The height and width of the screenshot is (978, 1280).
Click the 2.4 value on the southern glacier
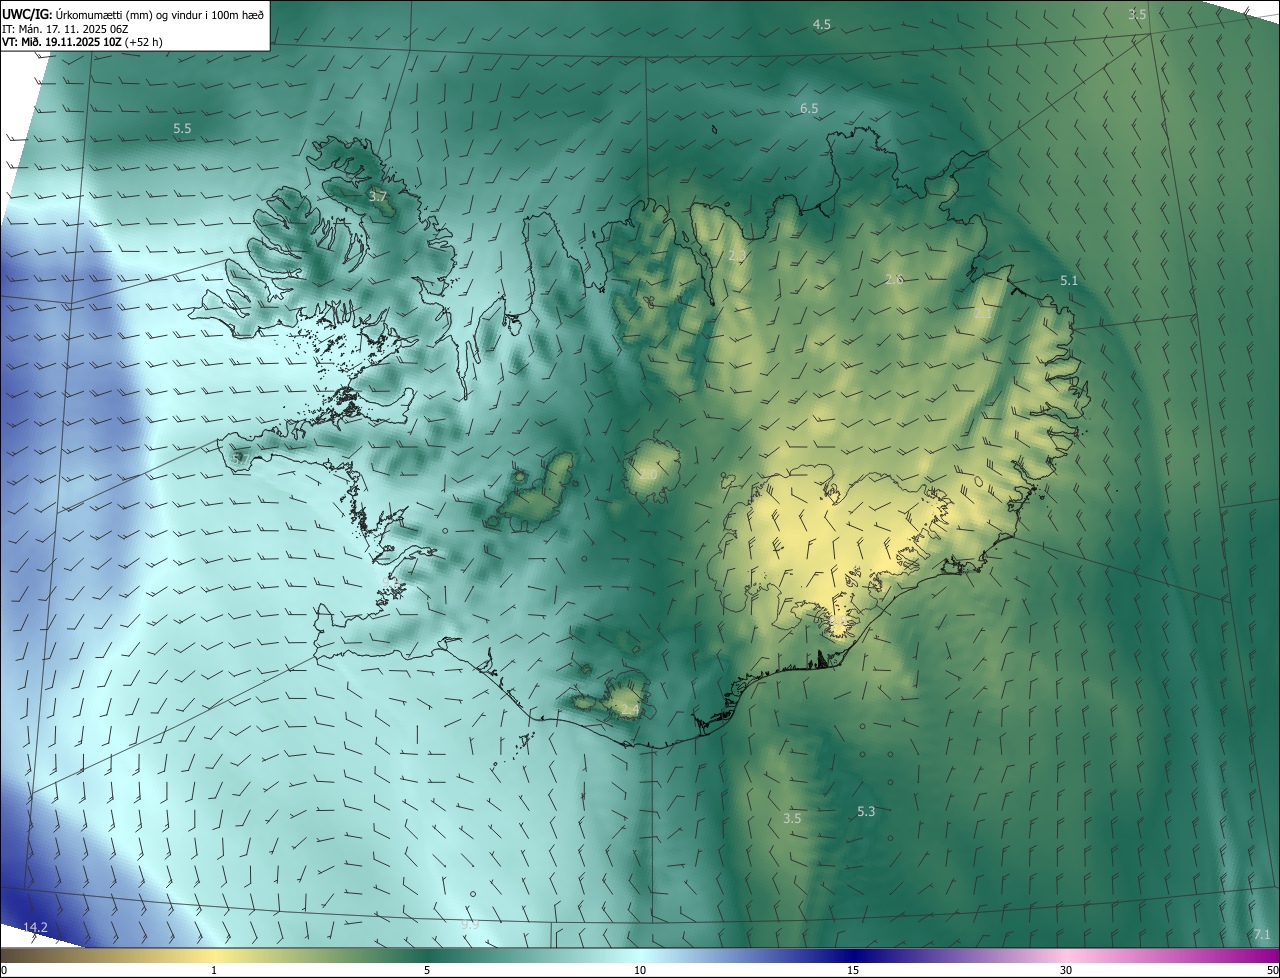629,710
